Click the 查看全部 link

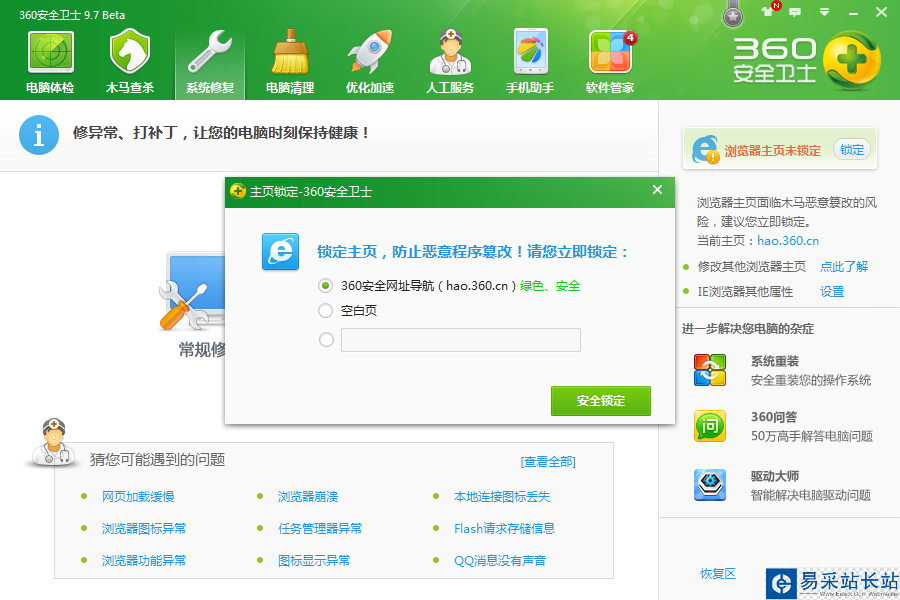click(548, 462)
